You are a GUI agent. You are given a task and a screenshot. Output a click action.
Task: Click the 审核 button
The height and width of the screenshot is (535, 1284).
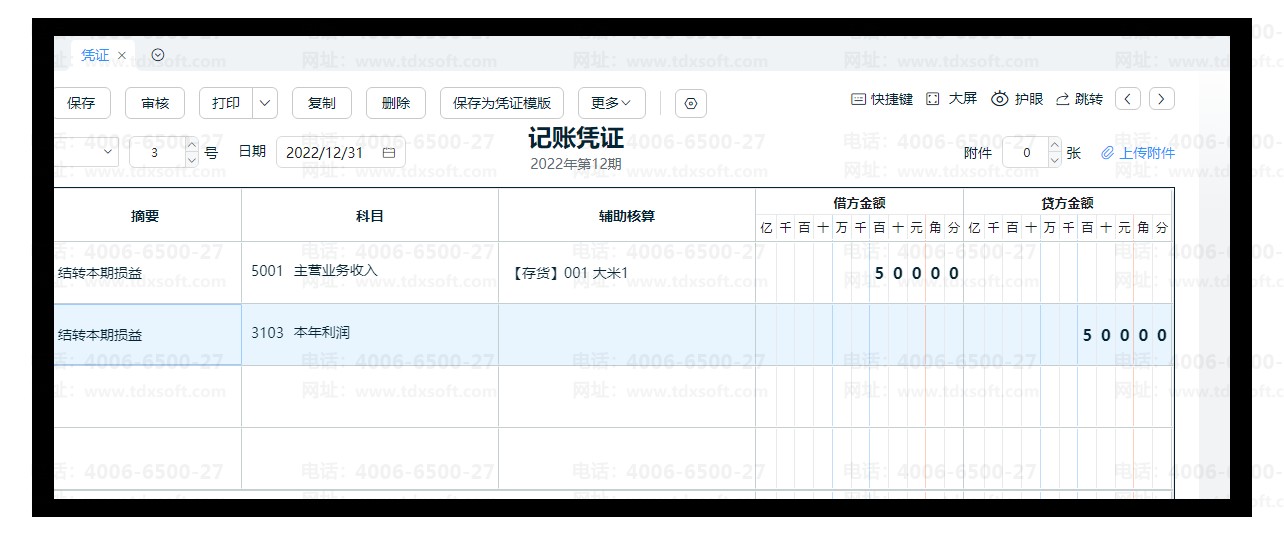click(x=155, y=103)
